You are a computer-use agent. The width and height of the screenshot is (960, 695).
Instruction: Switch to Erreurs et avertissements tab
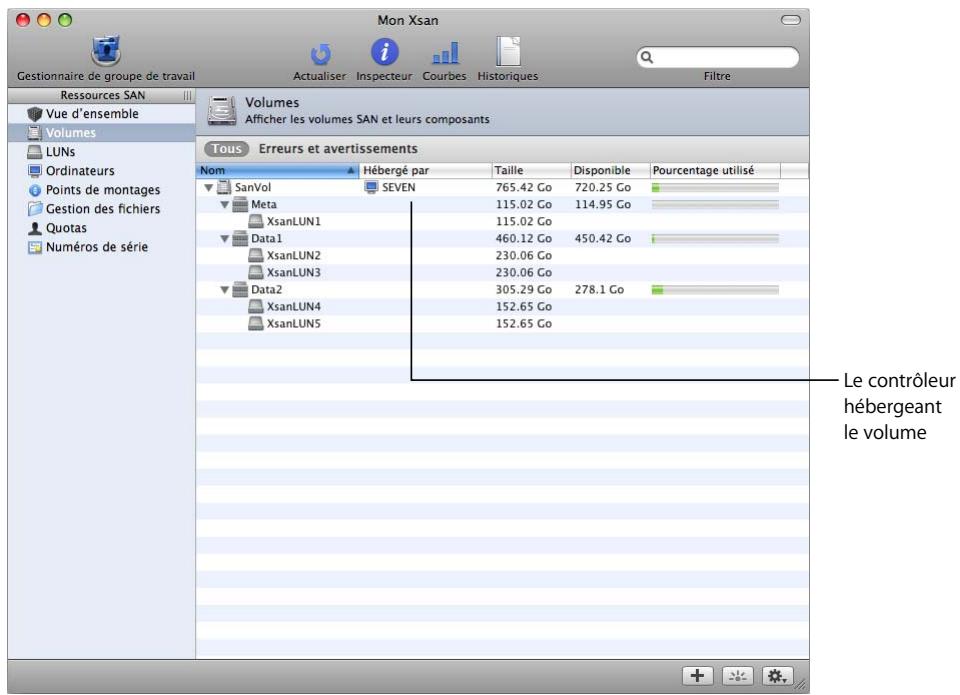coord(338,149)
